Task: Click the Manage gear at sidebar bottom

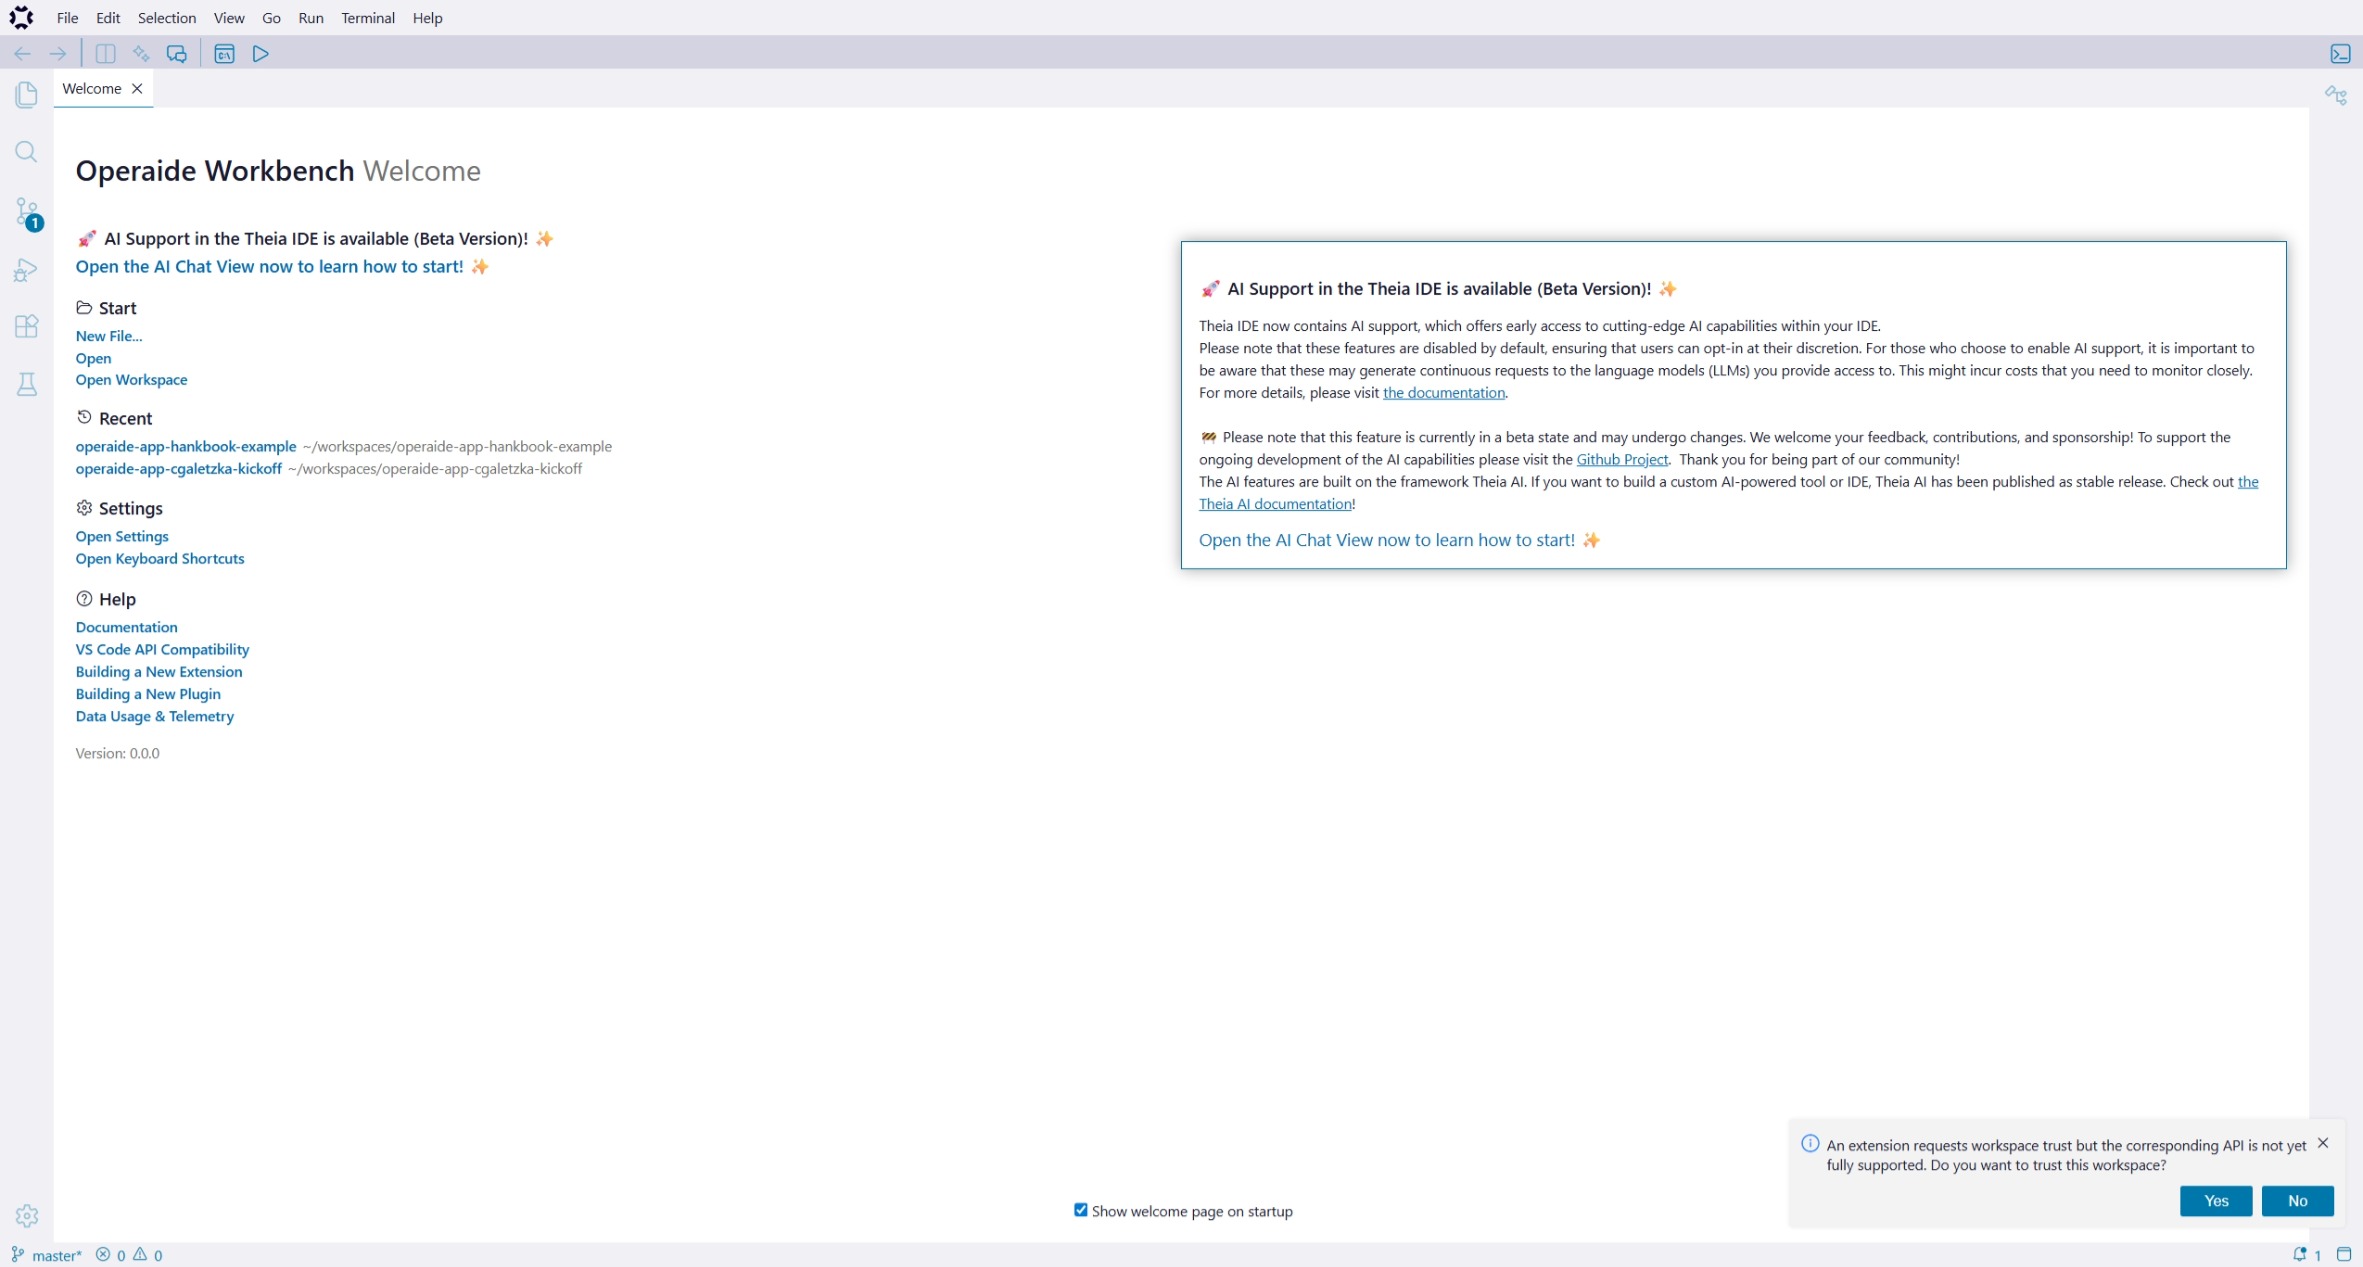Action: 27,1216
